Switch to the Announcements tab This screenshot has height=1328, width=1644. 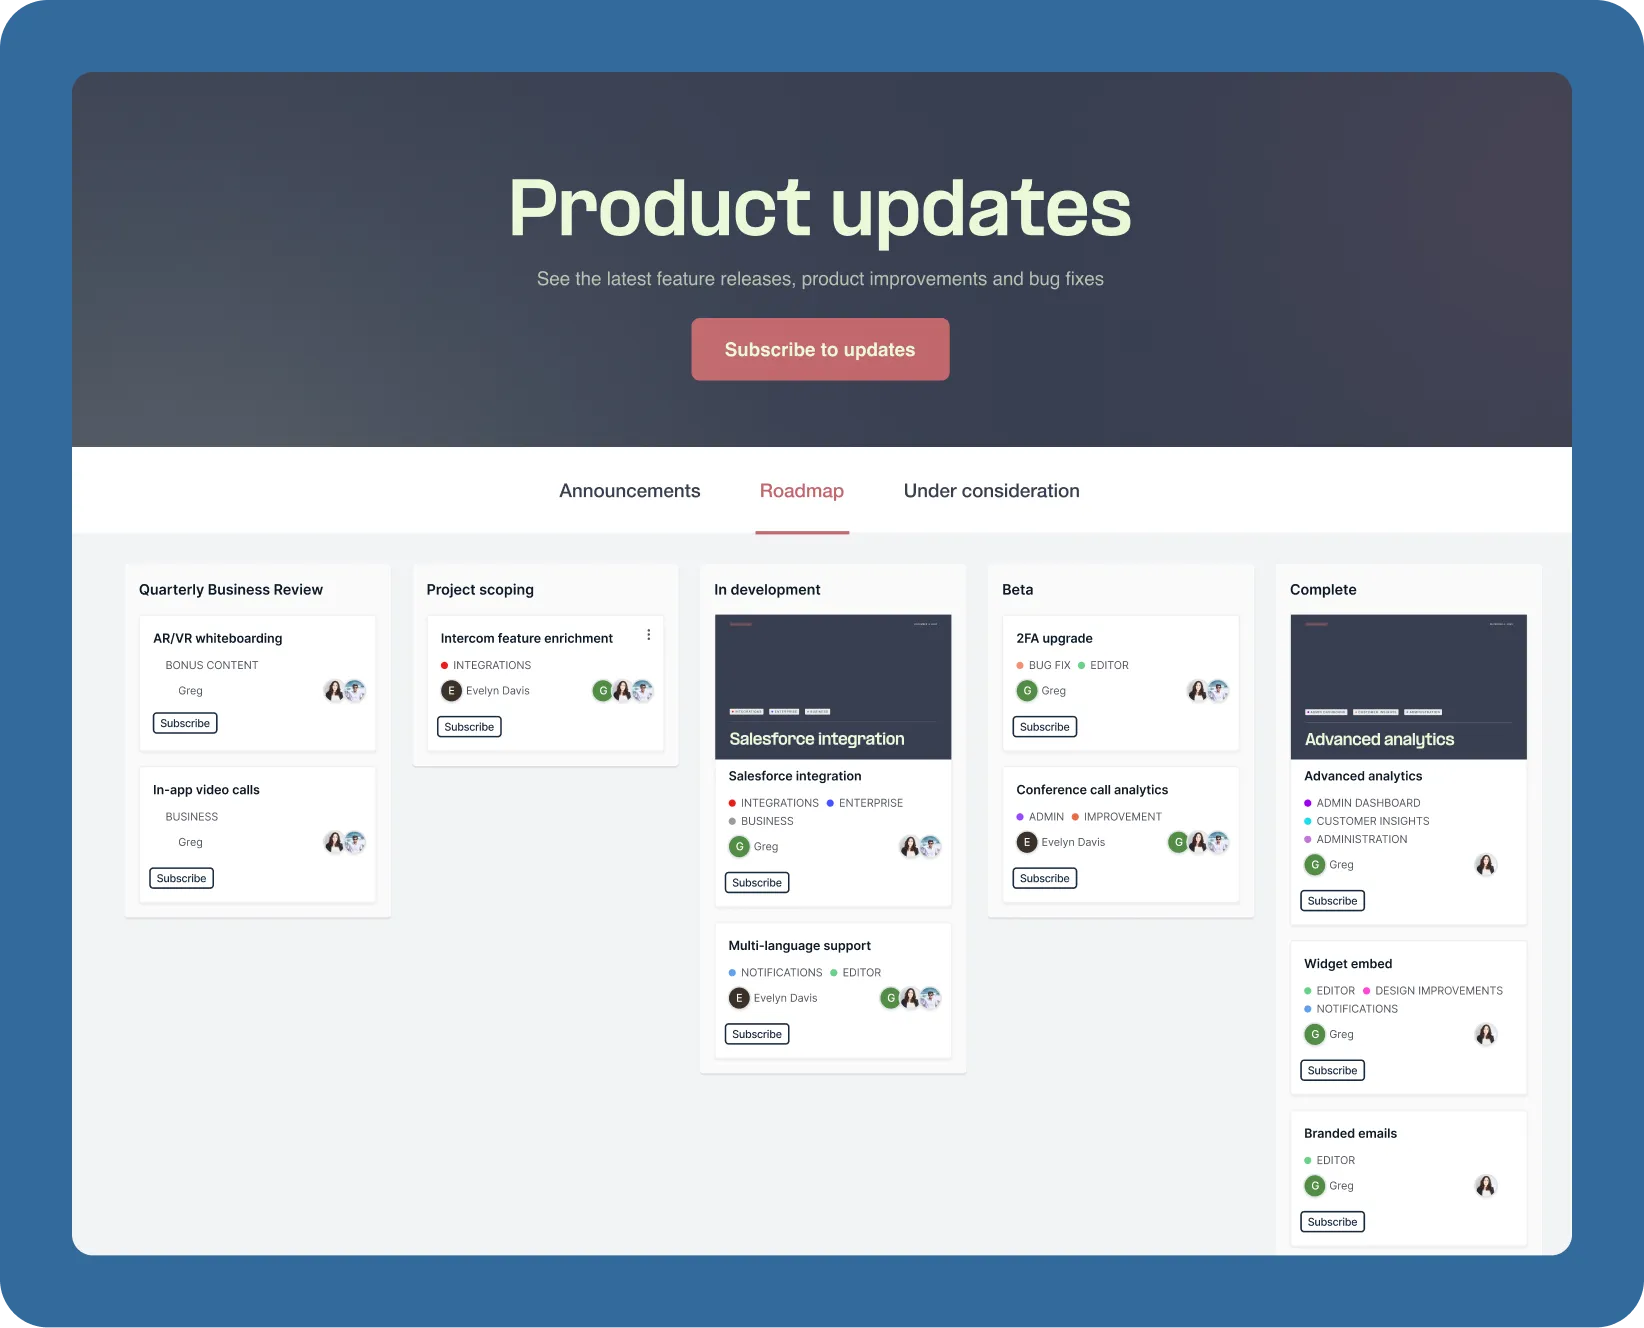coord(630,490)
